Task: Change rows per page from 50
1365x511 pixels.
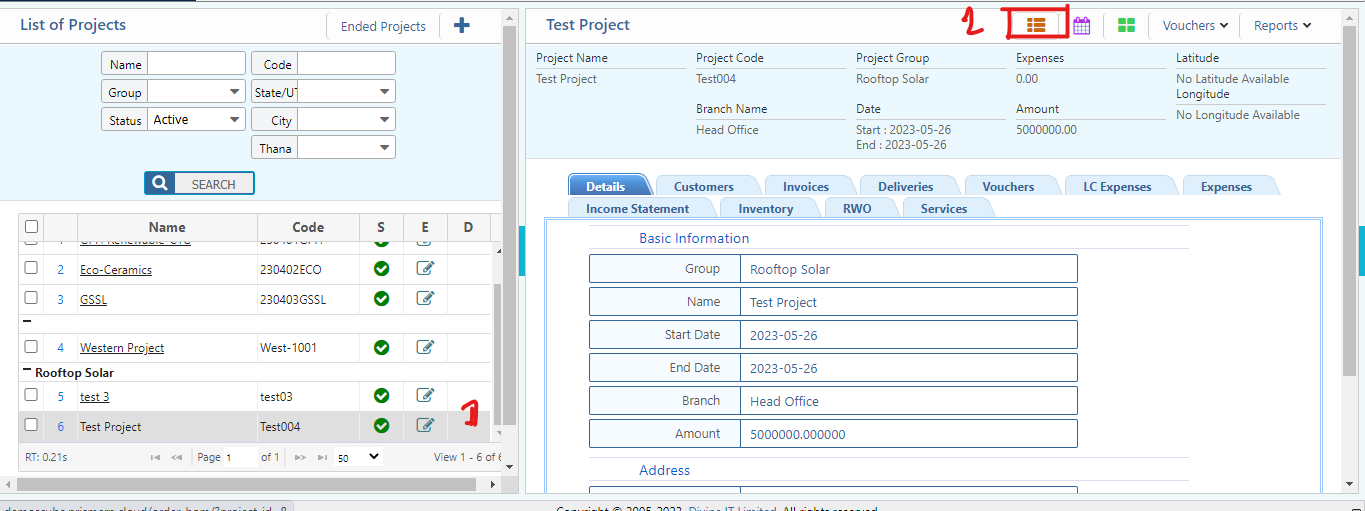Action: pos(358,457)
